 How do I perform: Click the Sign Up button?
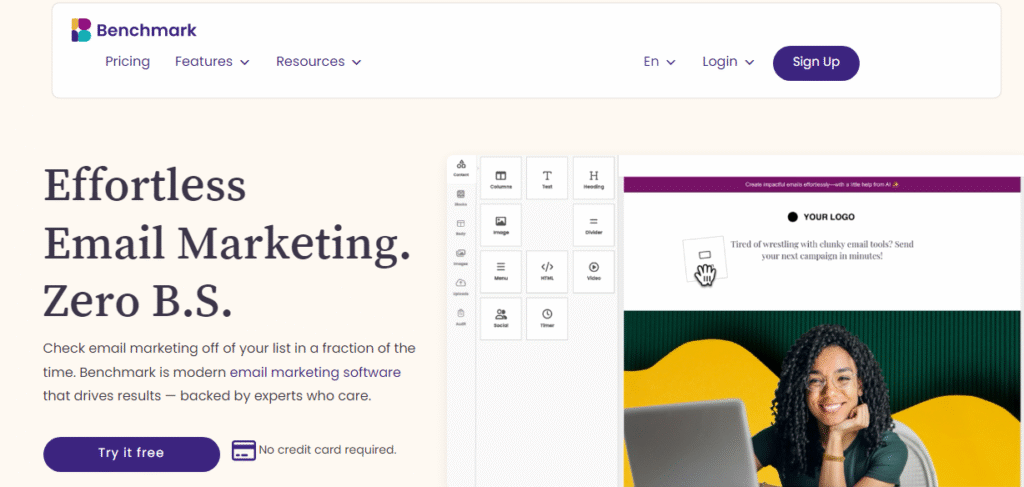pos(816,62)
